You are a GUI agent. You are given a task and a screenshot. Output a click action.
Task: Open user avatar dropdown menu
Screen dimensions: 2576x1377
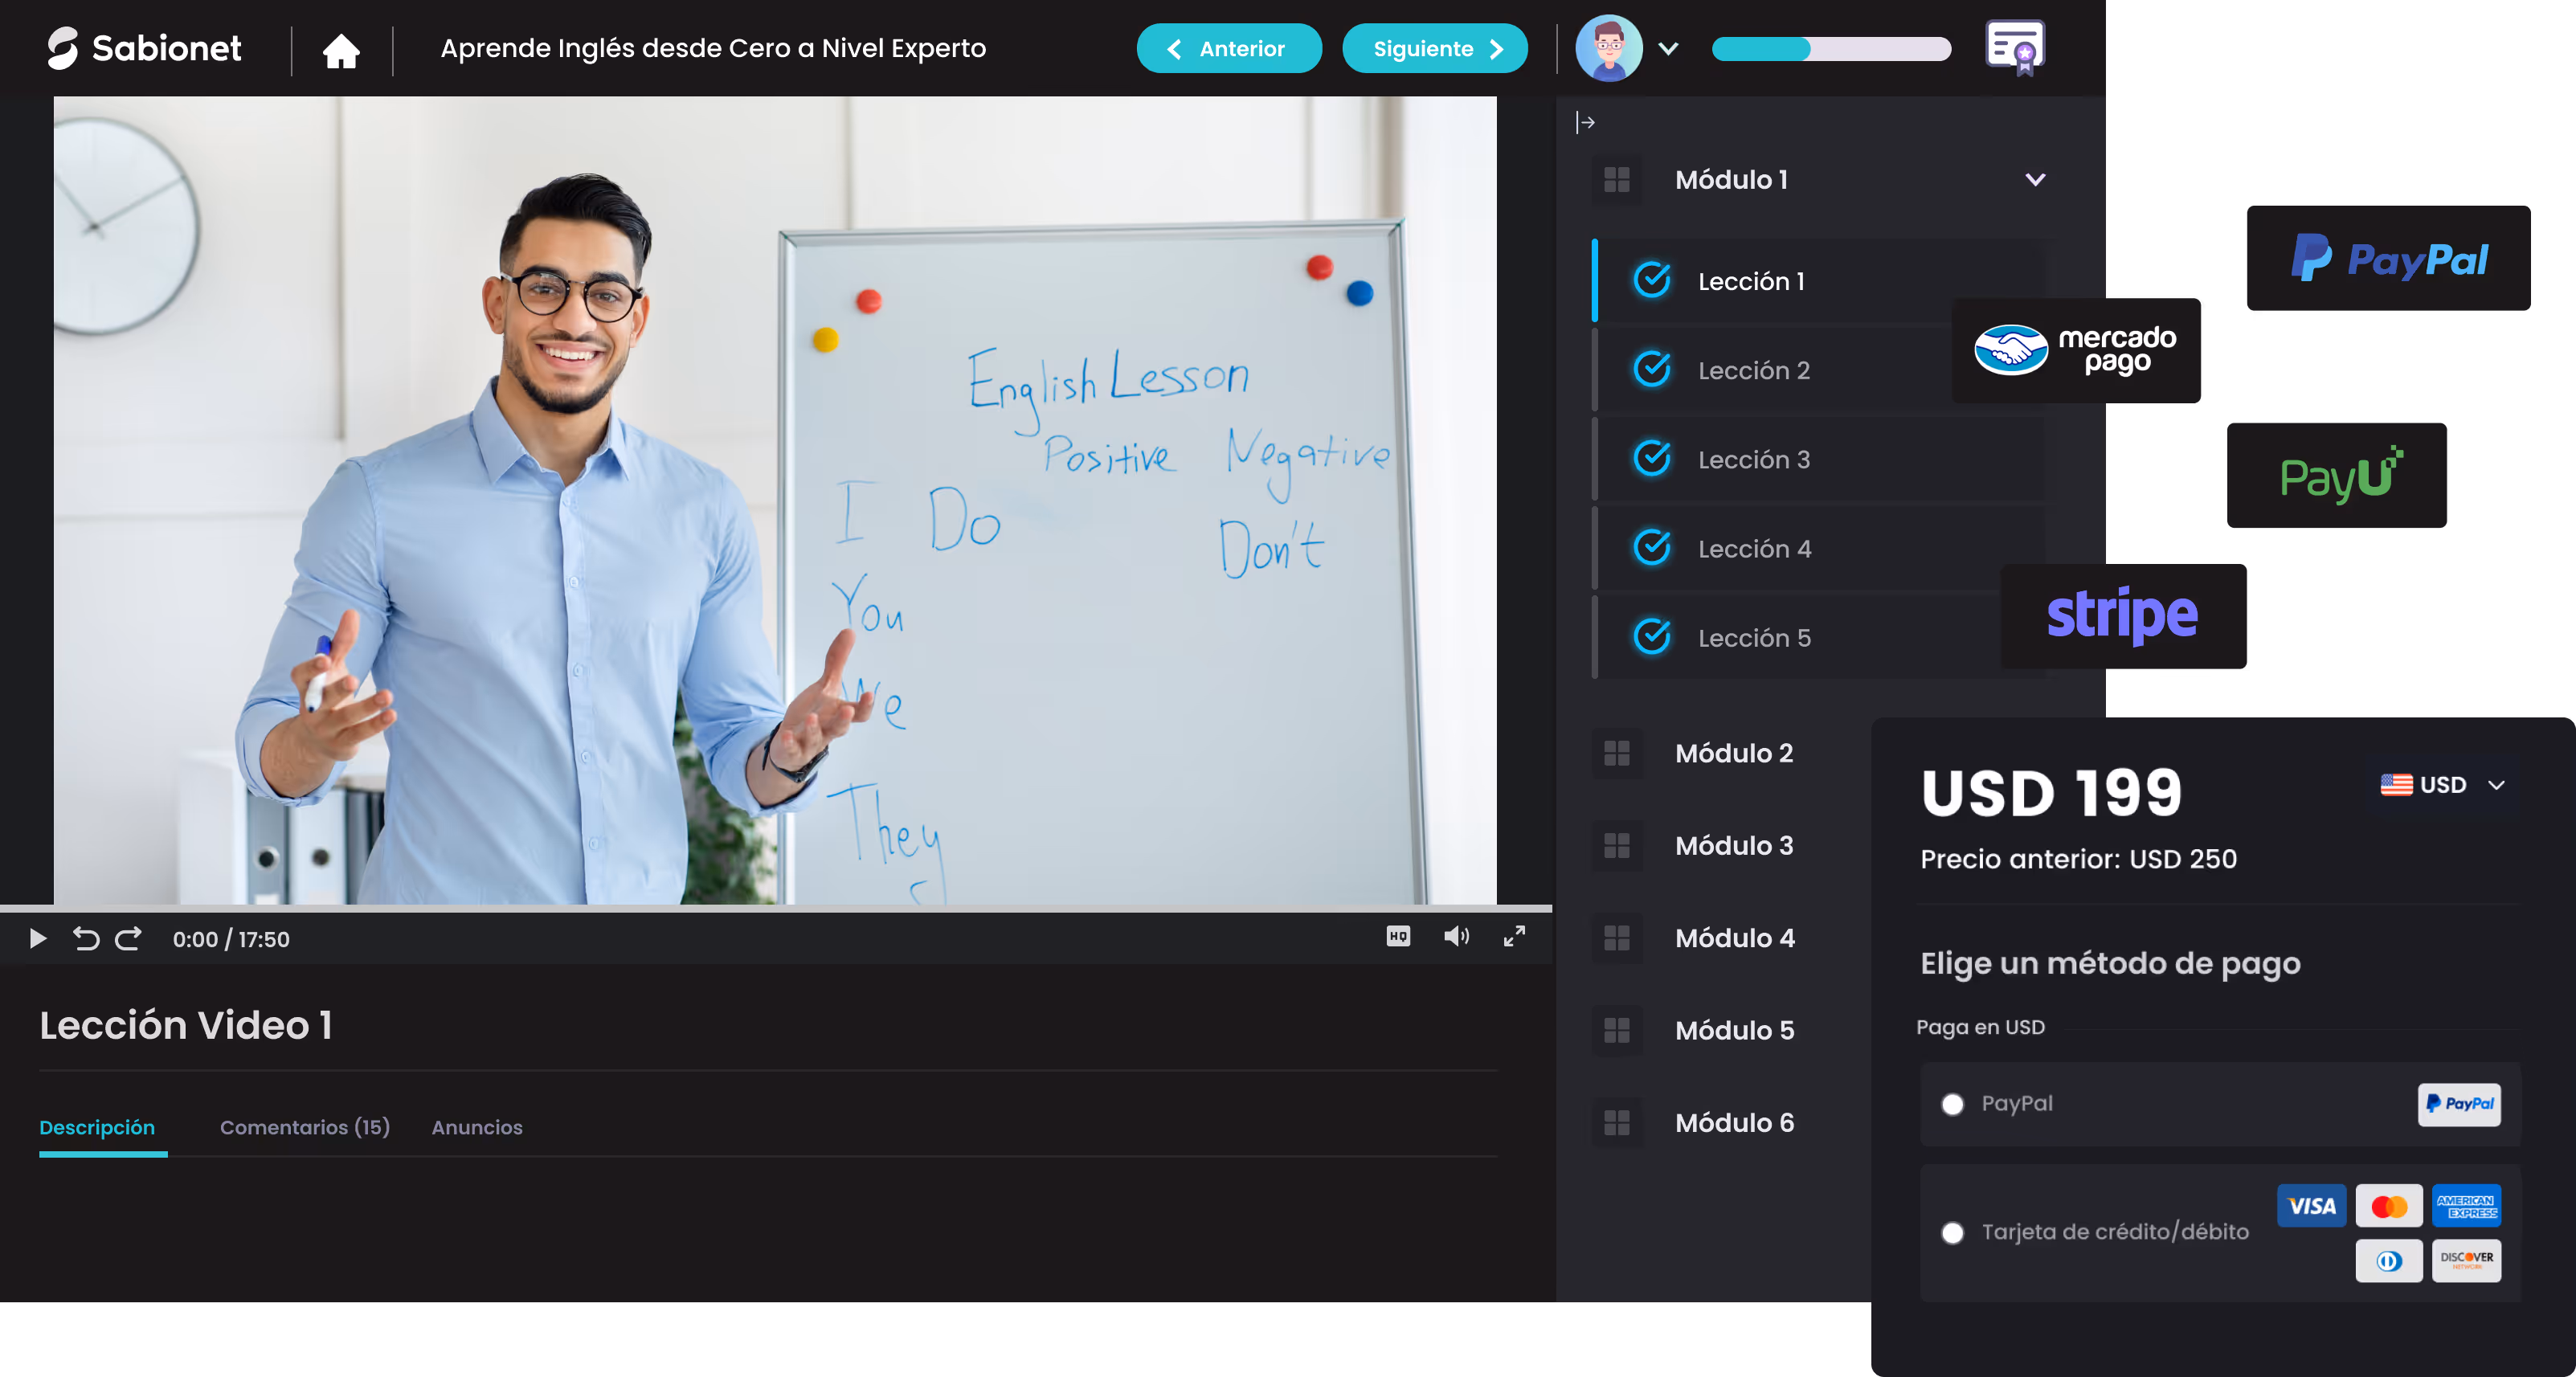coord(1667,48)
